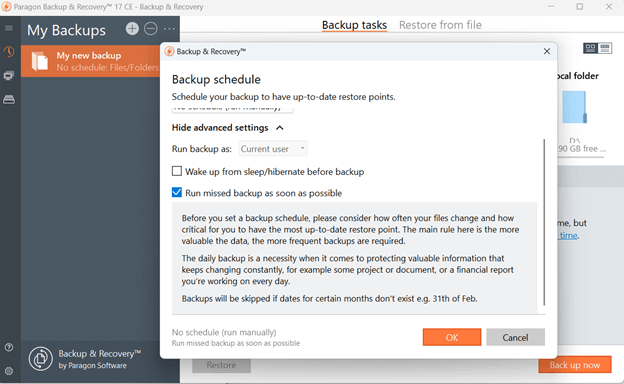Click the files icon of My new backup
Image resolution: width=624 pixels, height=384 pixels.
[40, 61]
